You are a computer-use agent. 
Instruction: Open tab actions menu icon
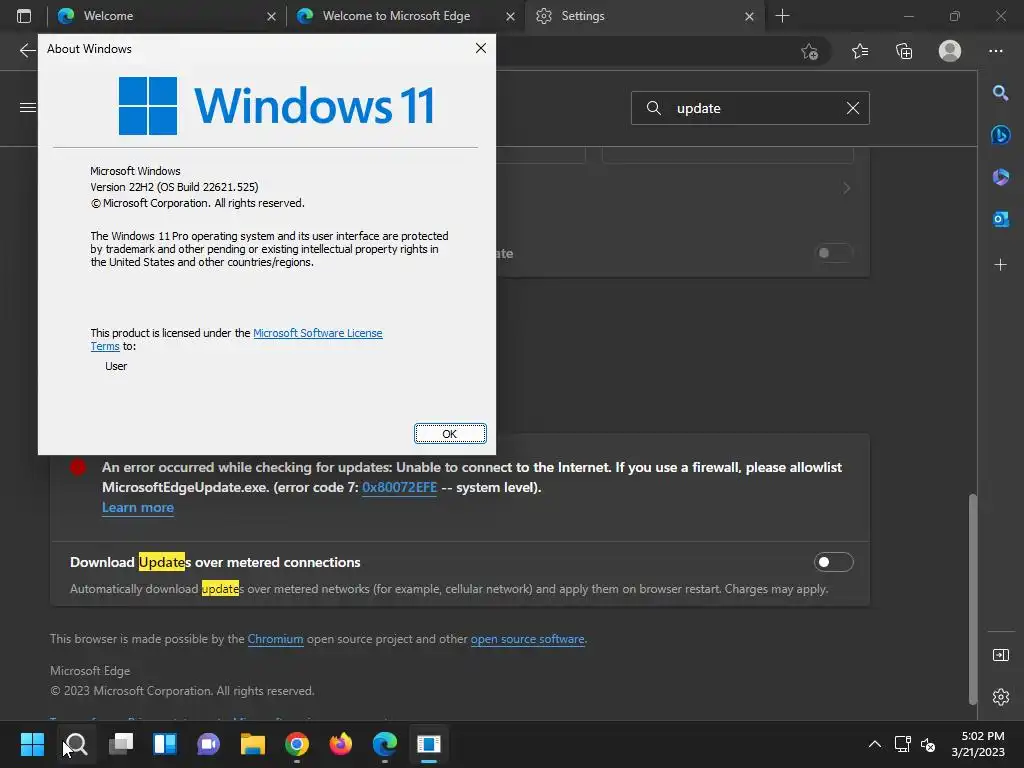pos(24,16)
